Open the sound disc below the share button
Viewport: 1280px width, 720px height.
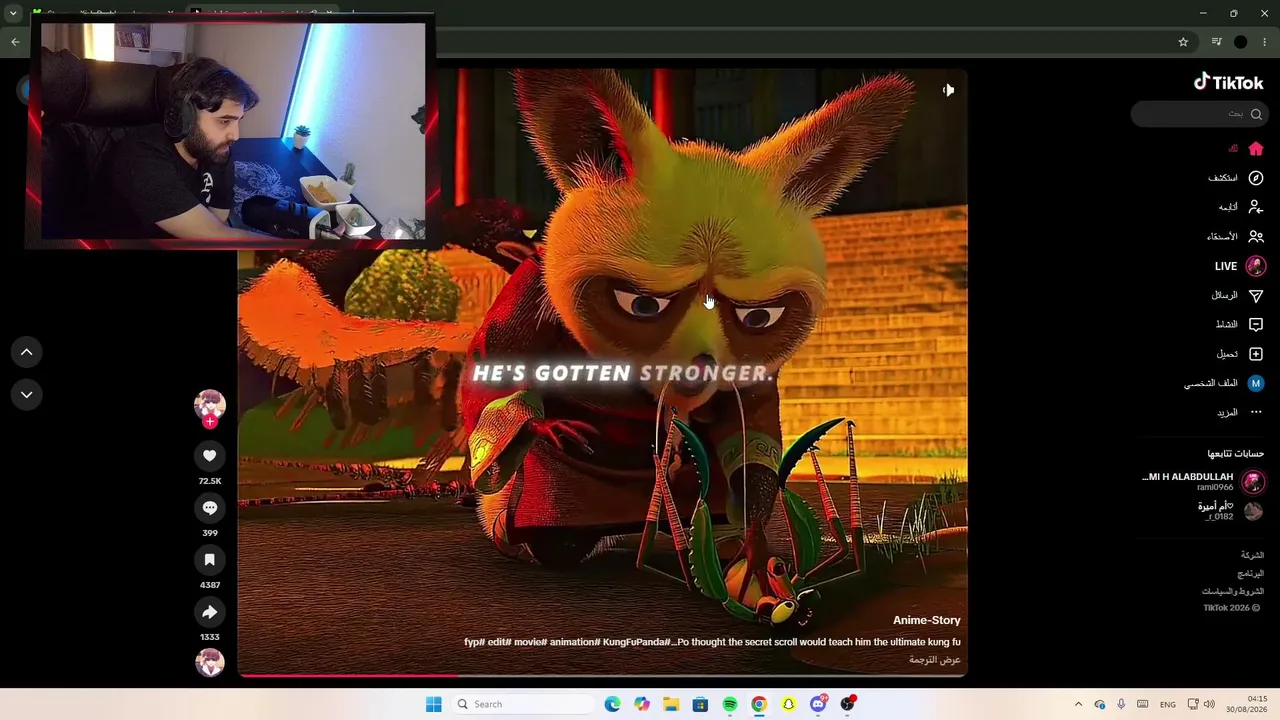pyautogui.click(x=210, y=662)
